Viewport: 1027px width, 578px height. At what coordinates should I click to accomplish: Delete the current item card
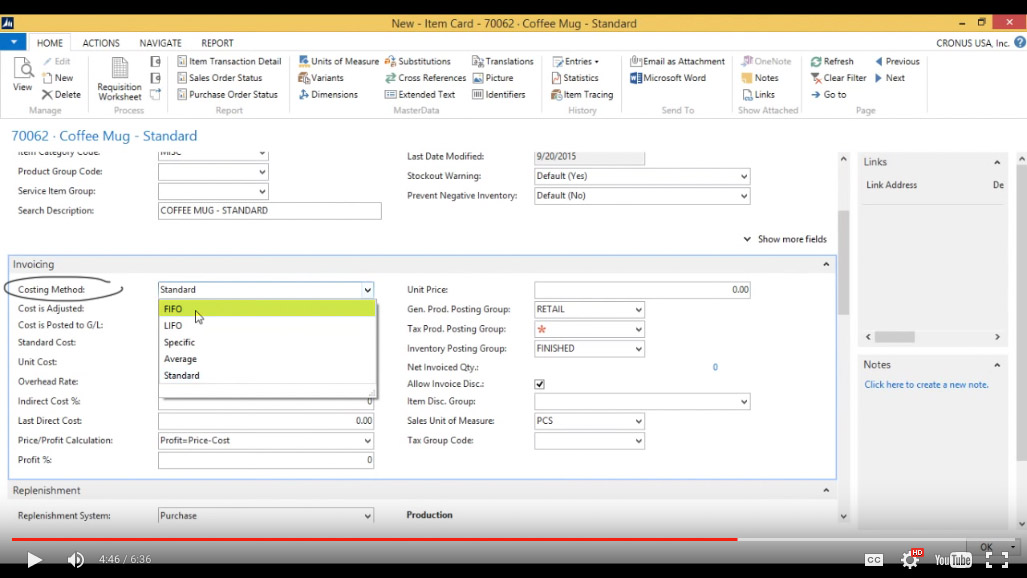click(61, 94)
